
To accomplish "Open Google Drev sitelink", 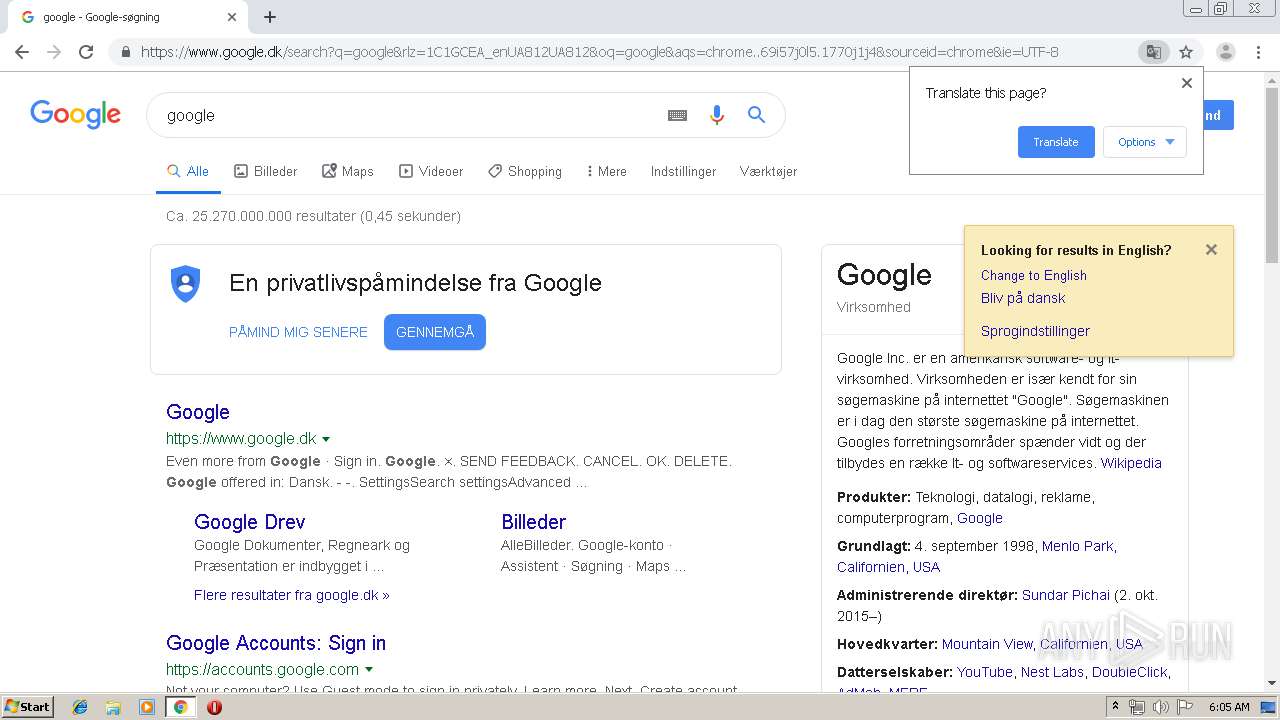I will click(250, 522).
